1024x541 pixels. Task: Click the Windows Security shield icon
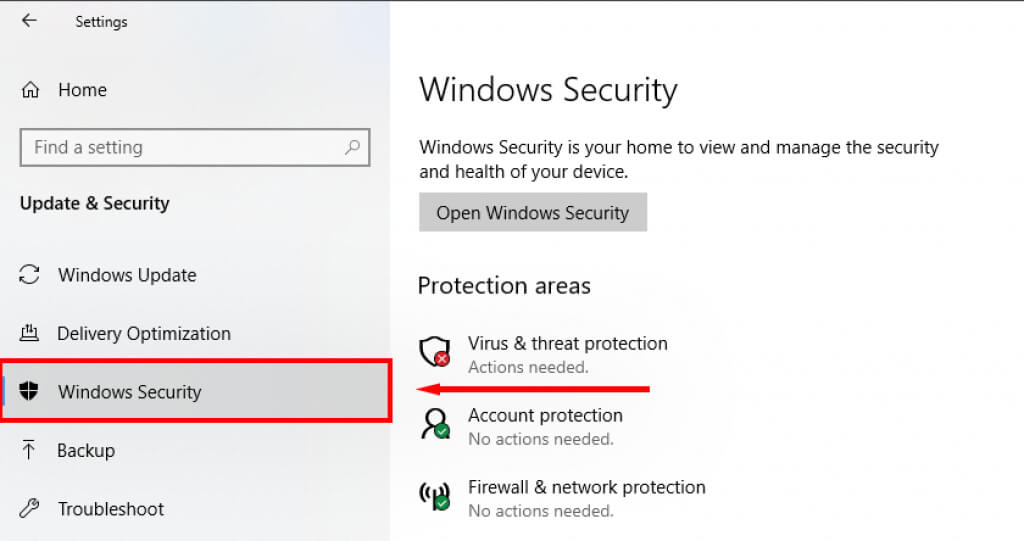(x=30, y=392)
